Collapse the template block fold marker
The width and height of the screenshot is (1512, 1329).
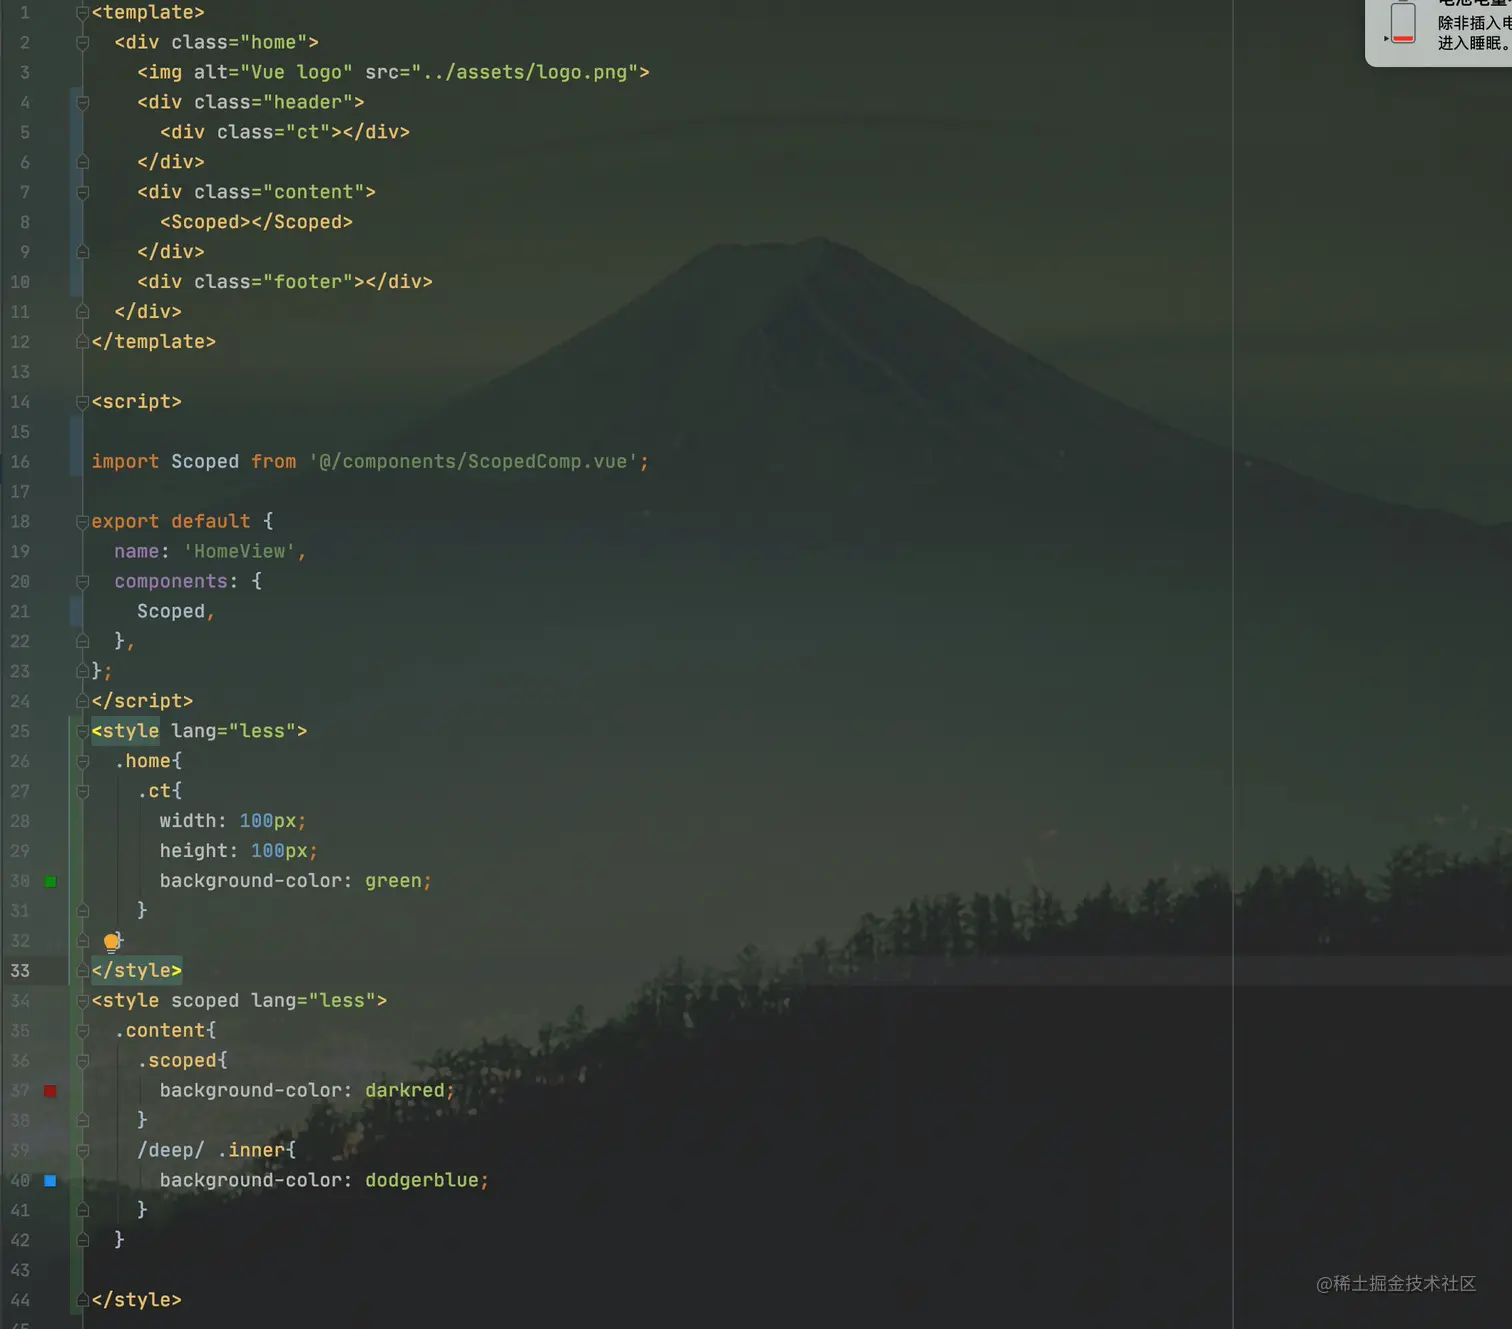tap(83, 13)
